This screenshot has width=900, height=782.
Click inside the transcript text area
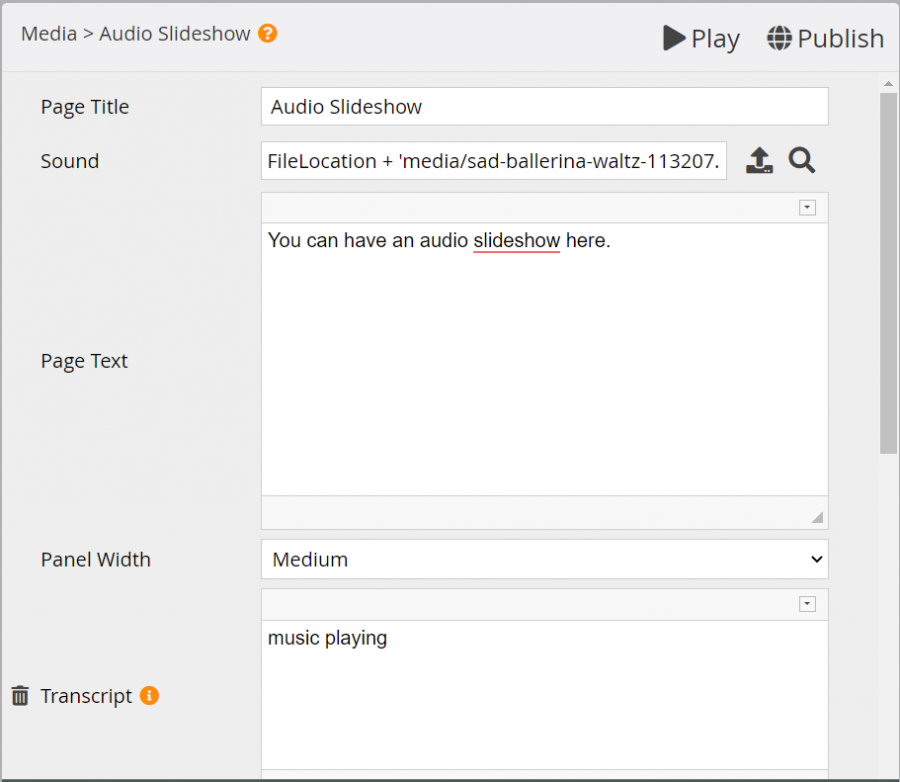544,680
